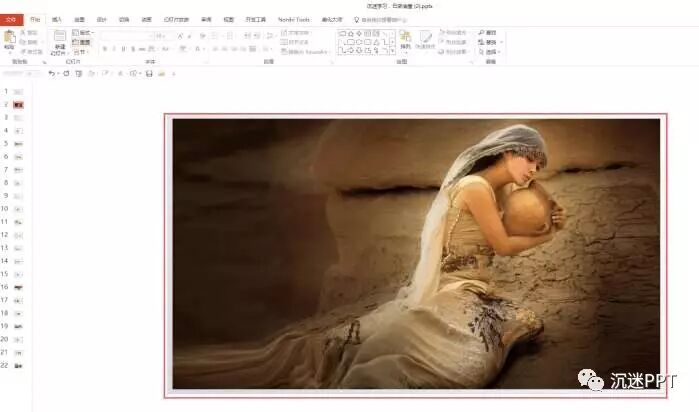Click the Increase Font Size icon
This screenshot has width=699, height=412.
tap(180, 36)
